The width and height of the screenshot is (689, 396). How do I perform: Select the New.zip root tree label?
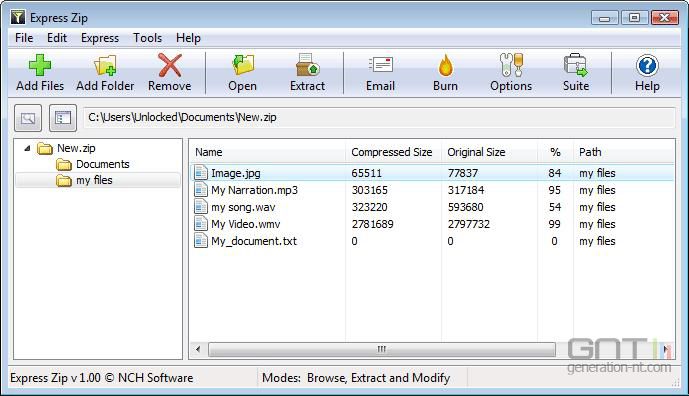click(76, 149)
